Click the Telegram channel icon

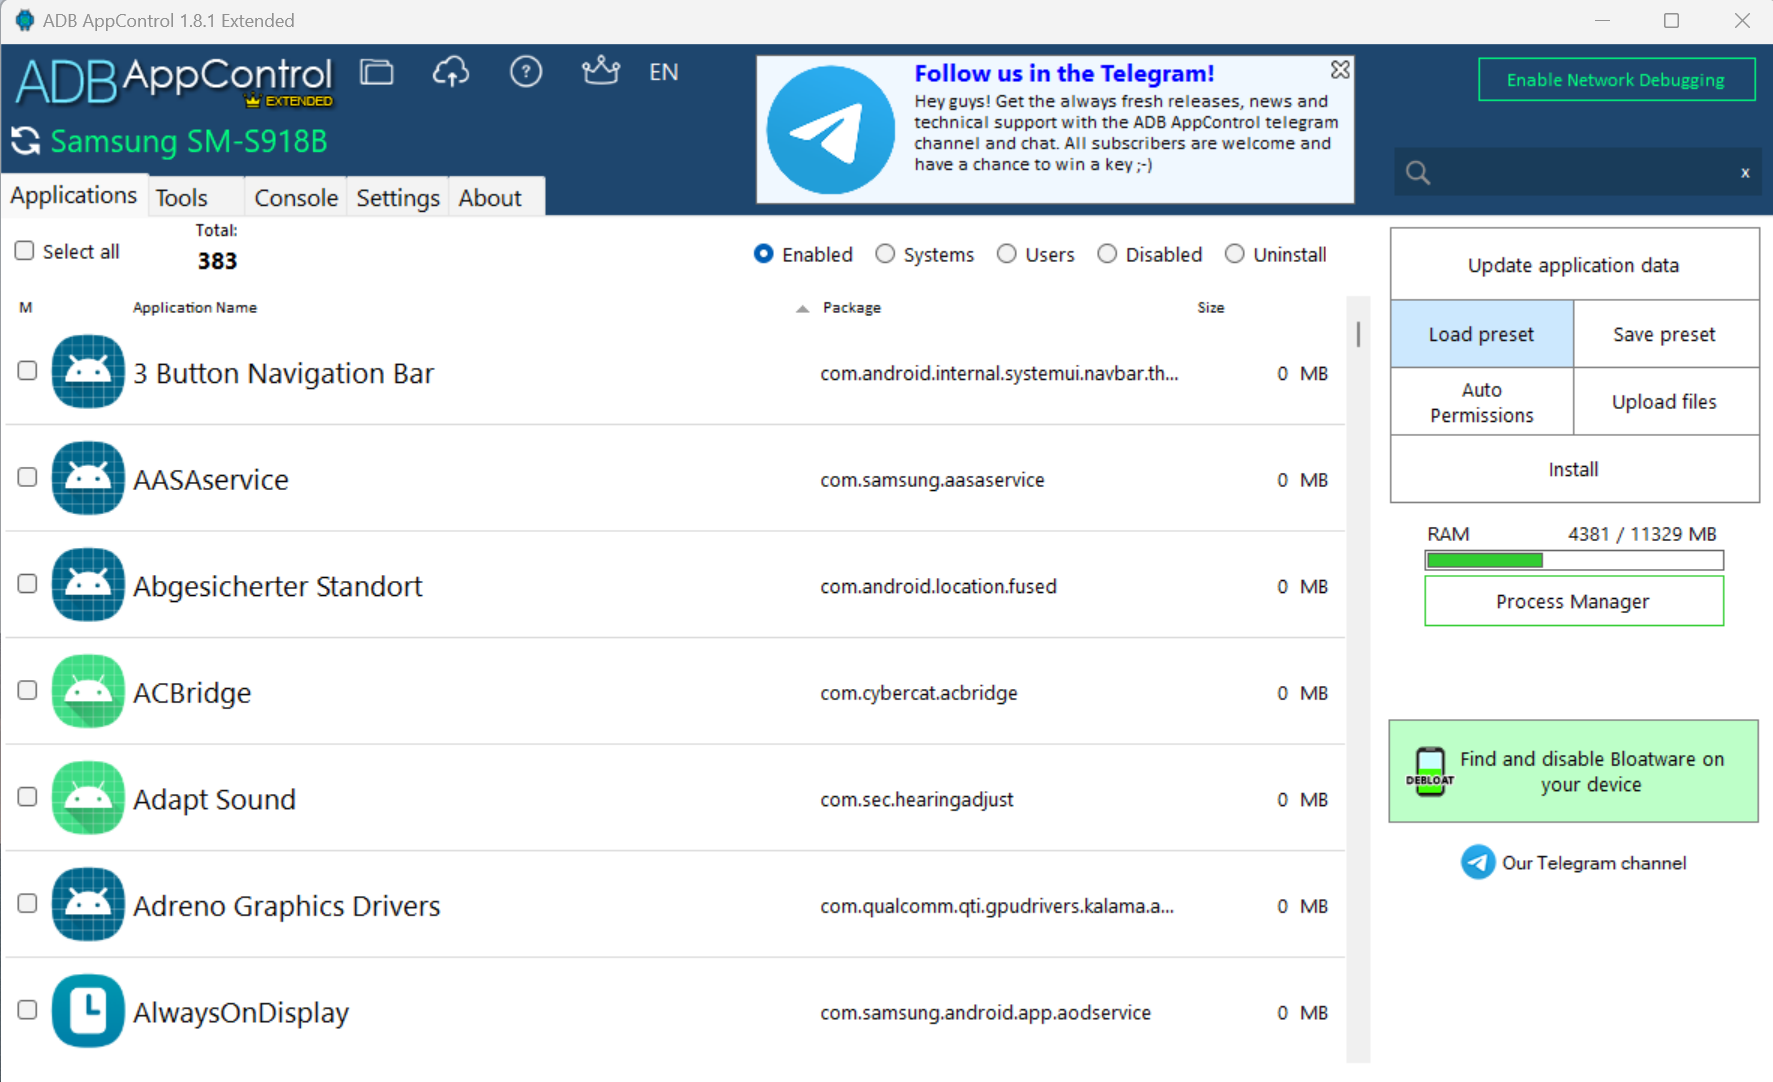click(1477, 862)
